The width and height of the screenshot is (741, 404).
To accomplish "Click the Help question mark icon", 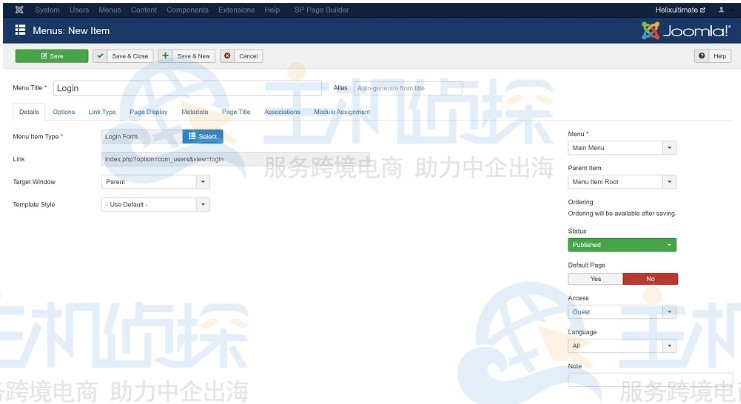I will click(702, 56).
